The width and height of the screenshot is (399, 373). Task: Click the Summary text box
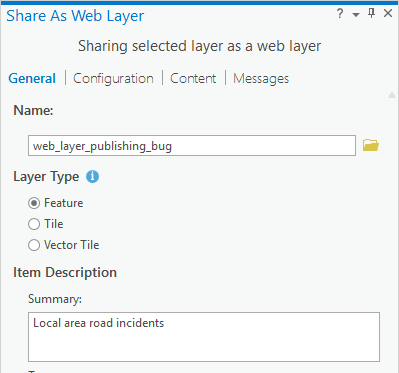204,337
